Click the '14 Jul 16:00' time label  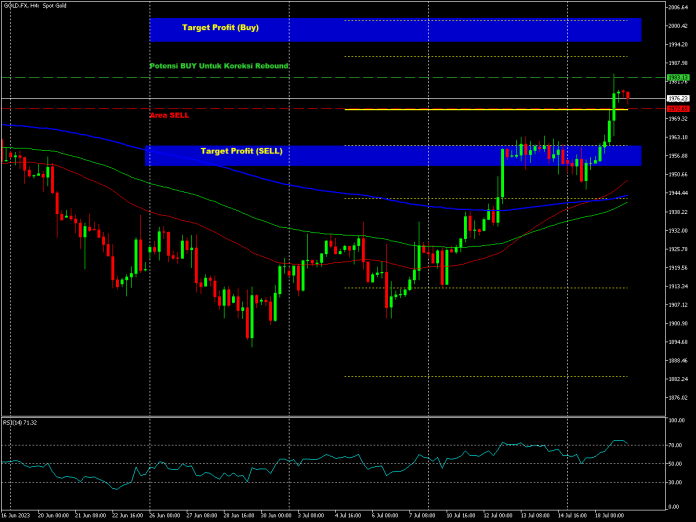tap(572, 515)
